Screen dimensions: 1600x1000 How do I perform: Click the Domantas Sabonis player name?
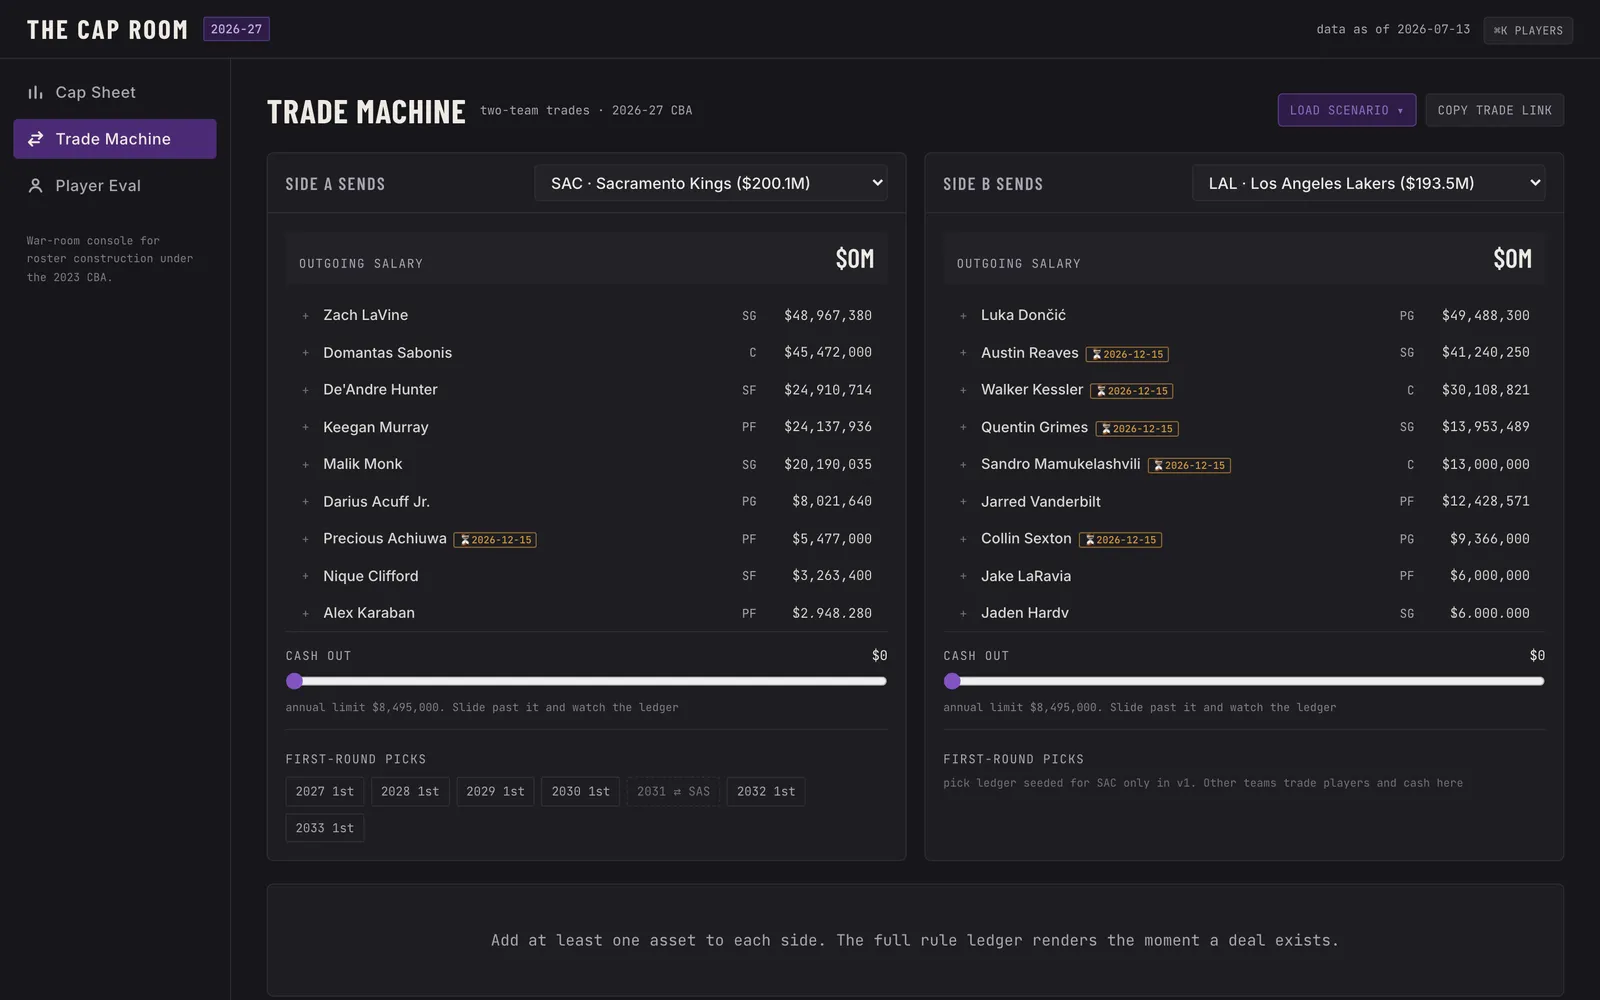pyautogui.click(x=388, y=353)
